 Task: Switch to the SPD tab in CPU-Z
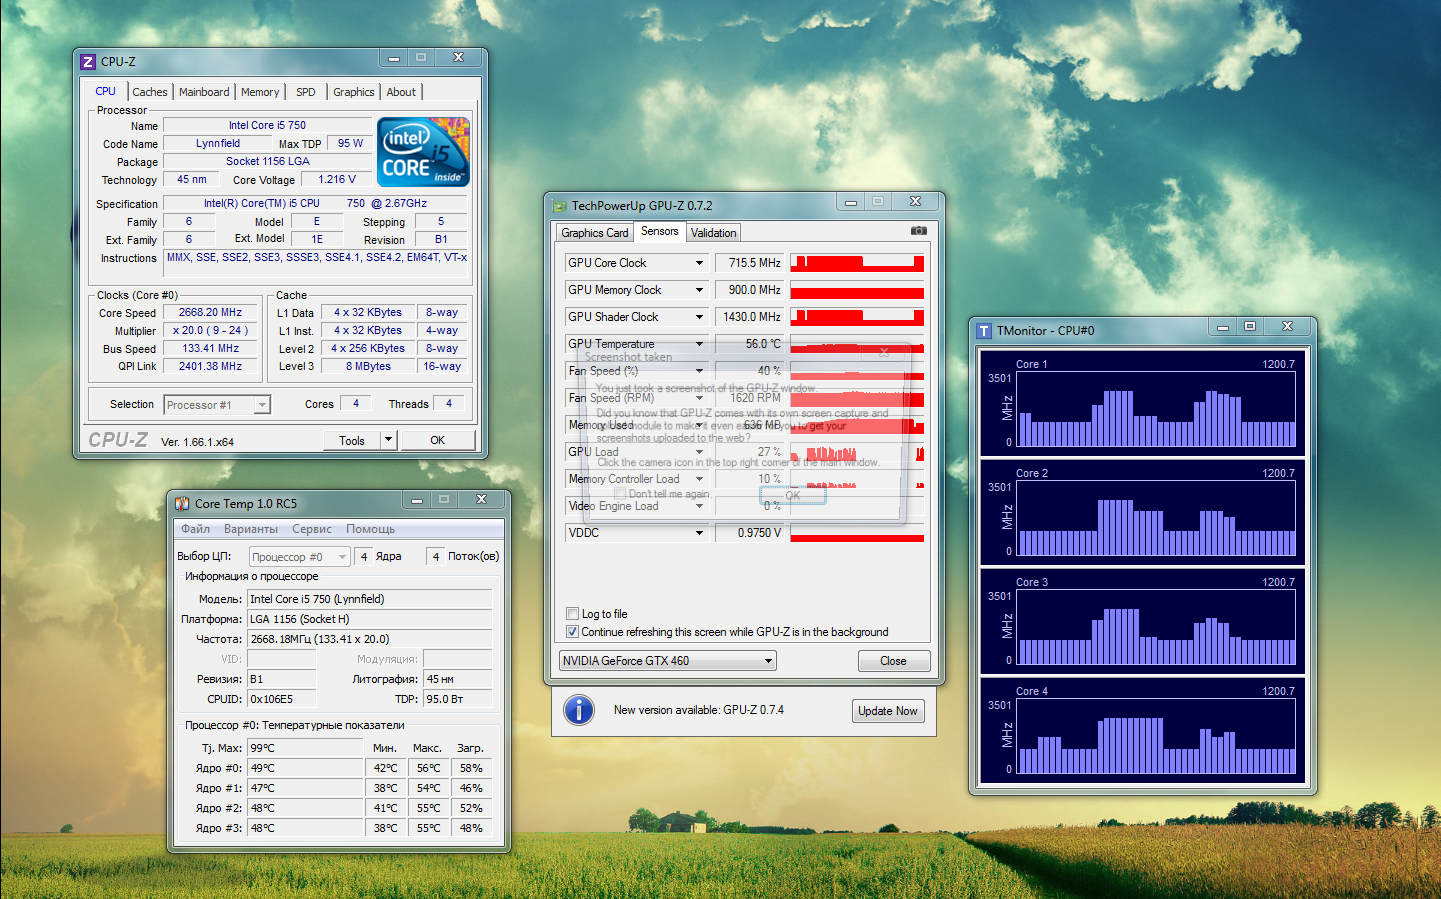pos(306,92)
